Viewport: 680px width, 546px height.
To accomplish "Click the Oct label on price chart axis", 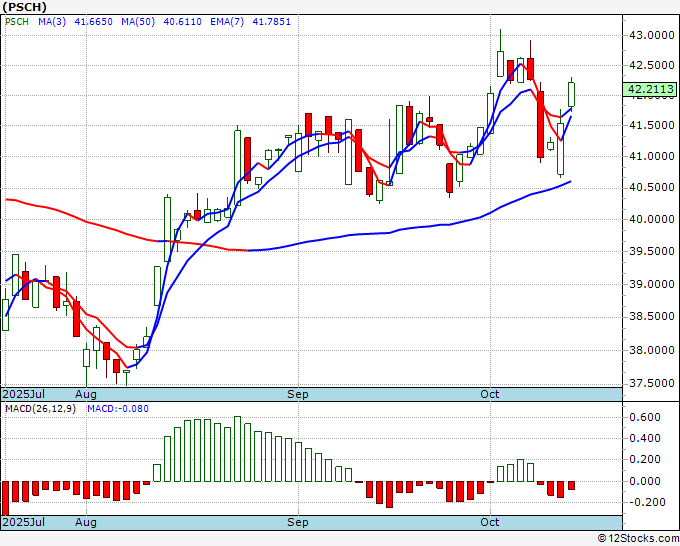I will (490, 394).
